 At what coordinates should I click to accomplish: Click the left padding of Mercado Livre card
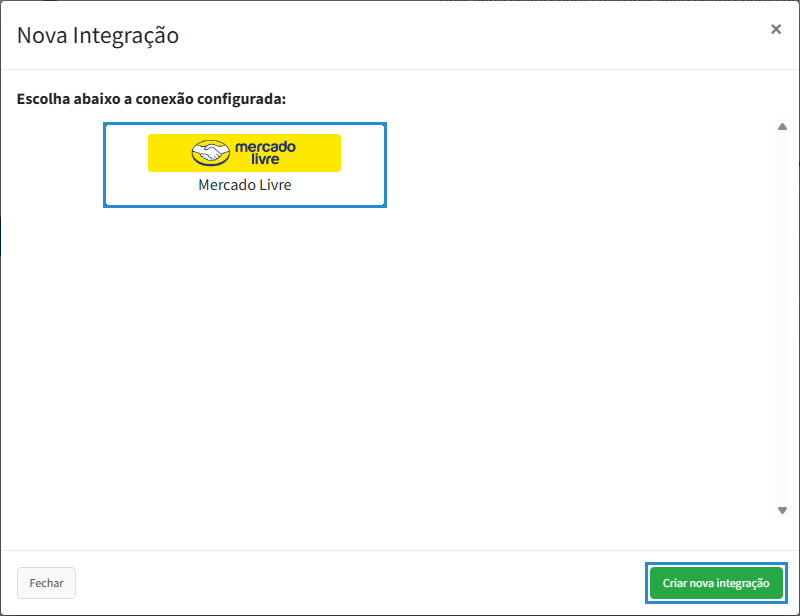tap(125, 165)
